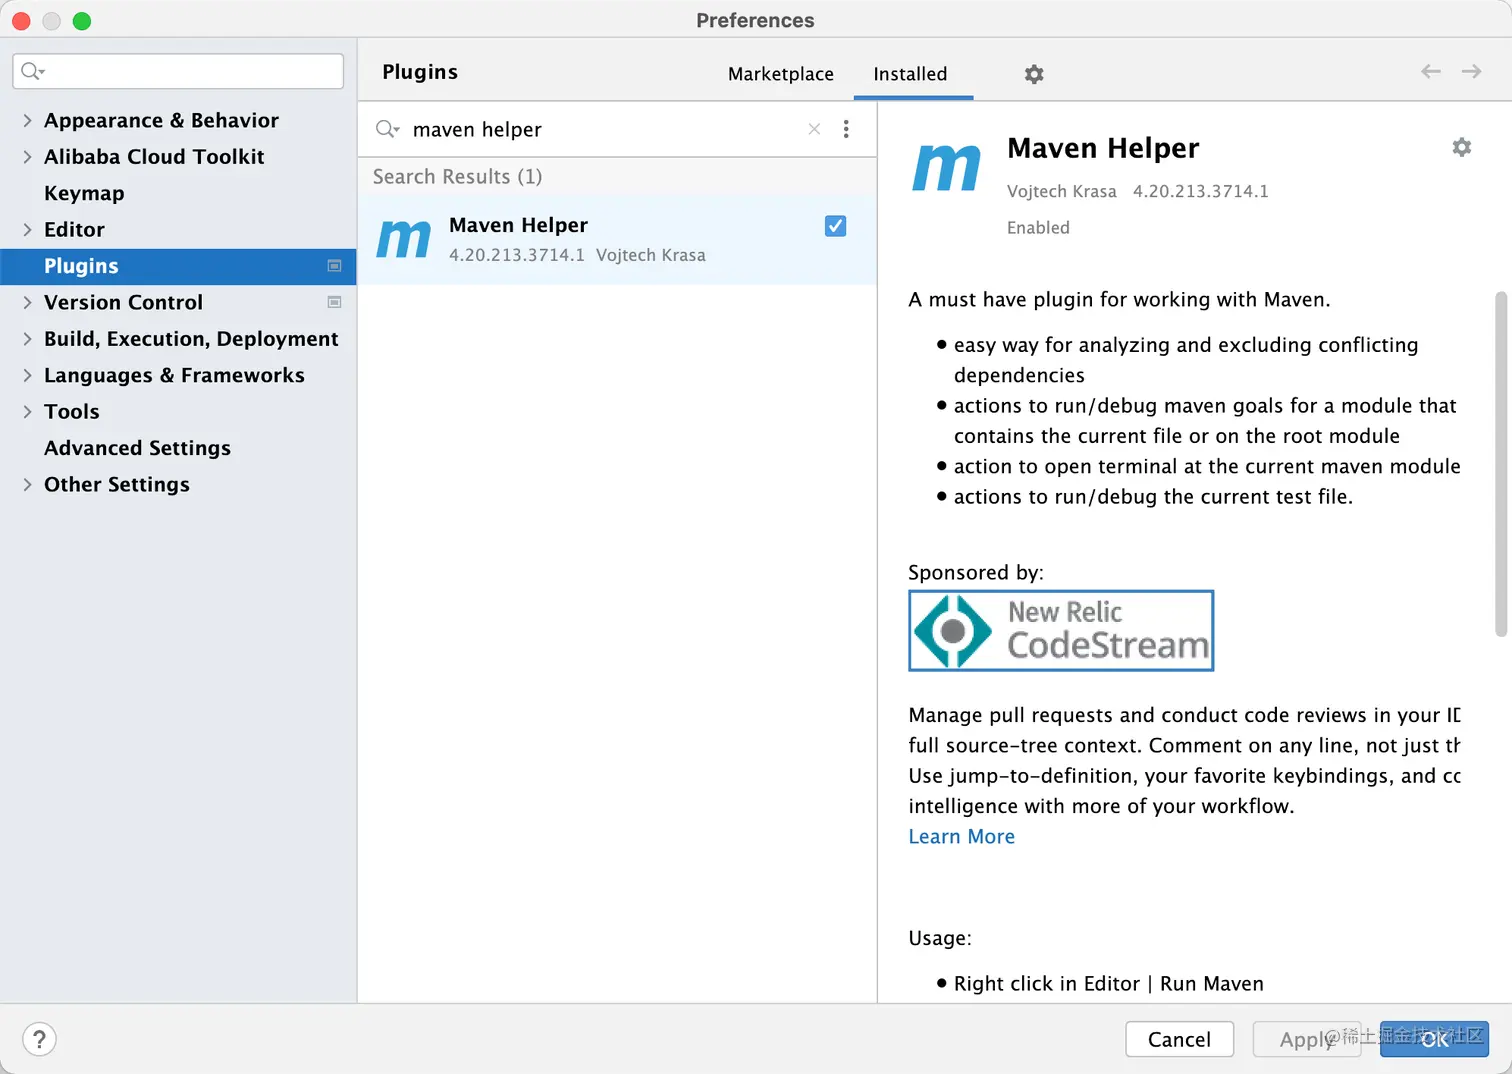
Task: Open Advanced Settings page
Action: coord(137,448)
